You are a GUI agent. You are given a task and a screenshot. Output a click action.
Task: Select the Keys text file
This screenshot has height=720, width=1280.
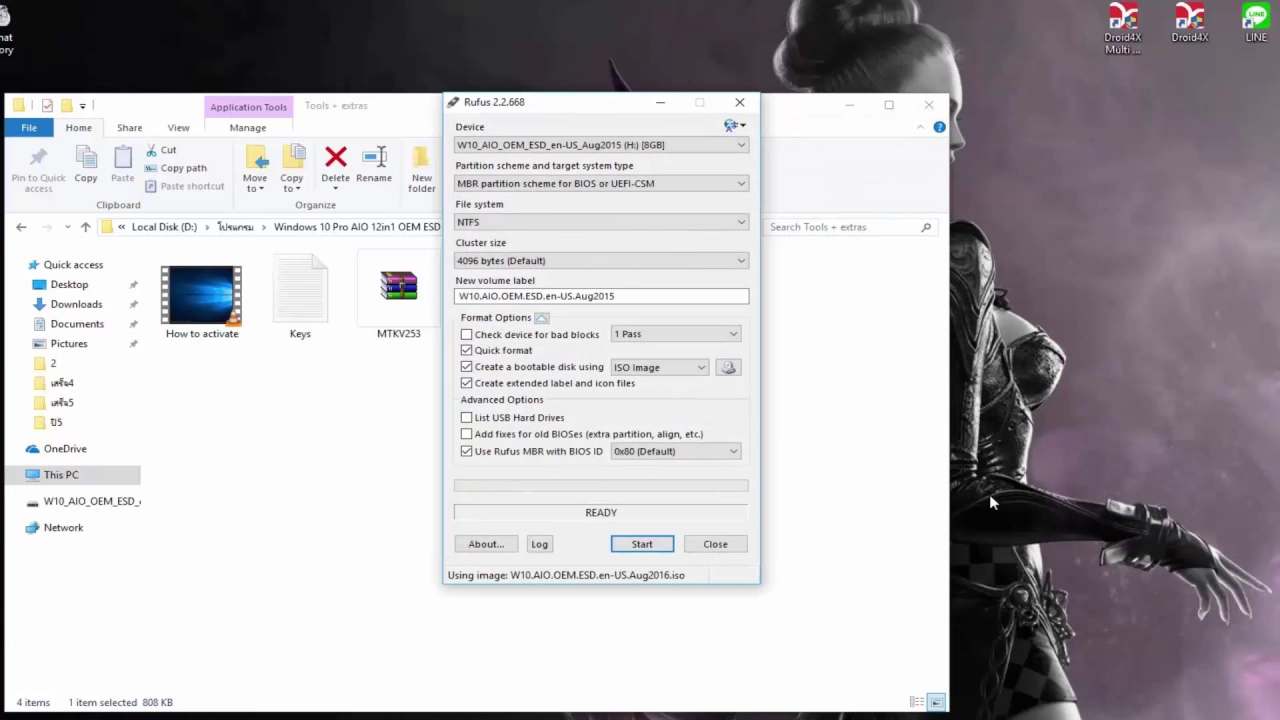[x=300, y=298]
